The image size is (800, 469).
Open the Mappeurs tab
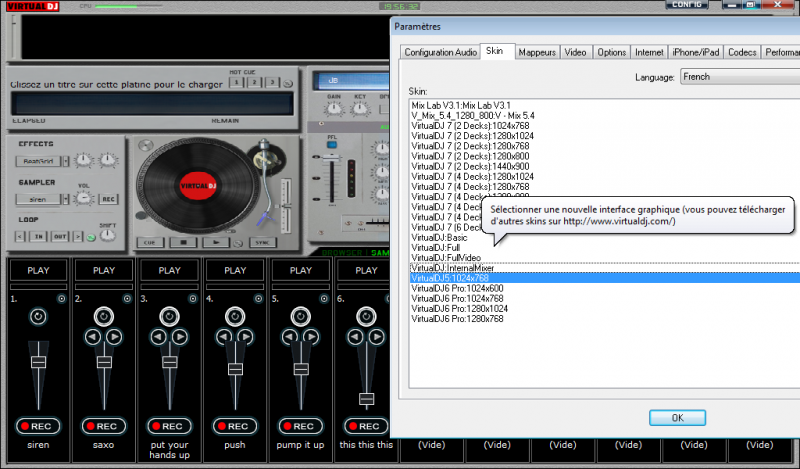(x=537, y=52)
